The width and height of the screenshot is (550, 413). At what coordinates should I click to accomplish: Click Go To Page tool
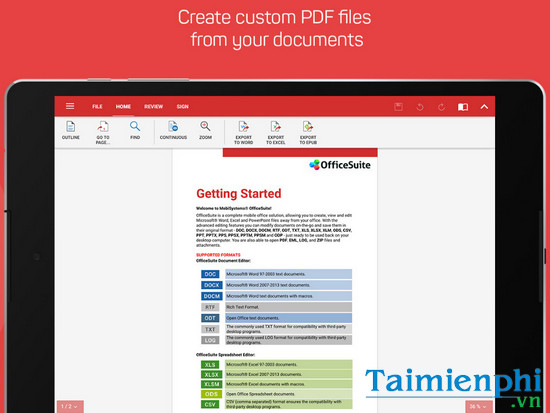tap(103, 133)
